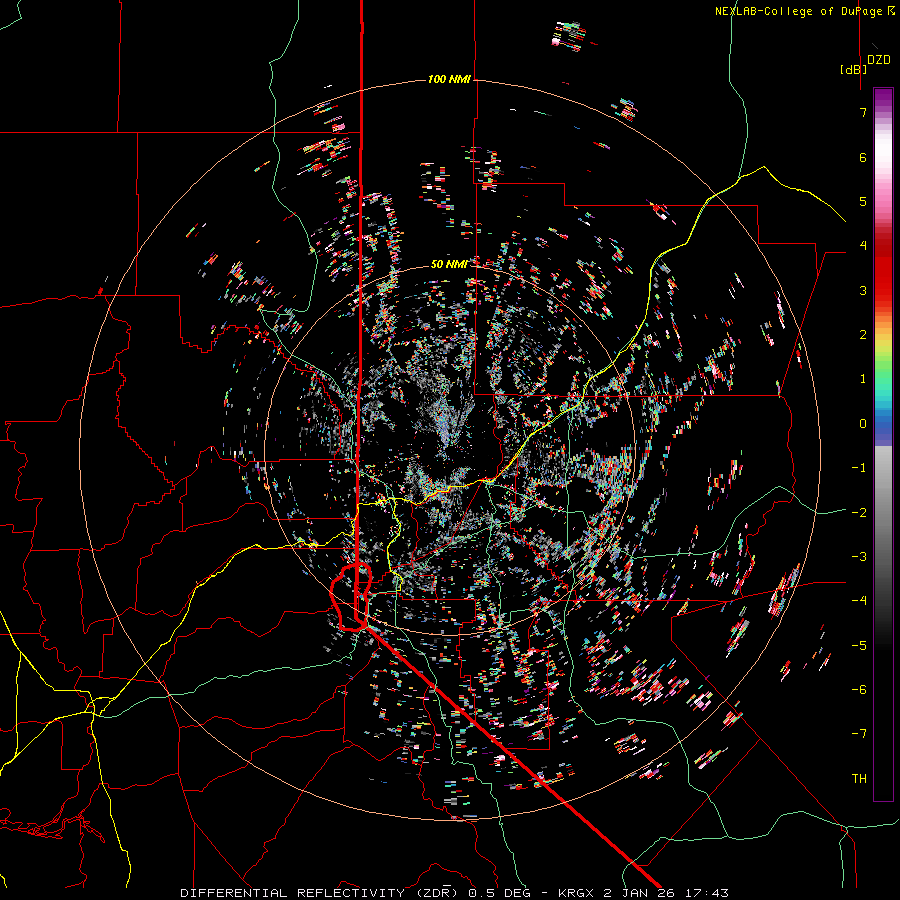Click the Differential Reflectivity KRGX caption

pos(455,893)
